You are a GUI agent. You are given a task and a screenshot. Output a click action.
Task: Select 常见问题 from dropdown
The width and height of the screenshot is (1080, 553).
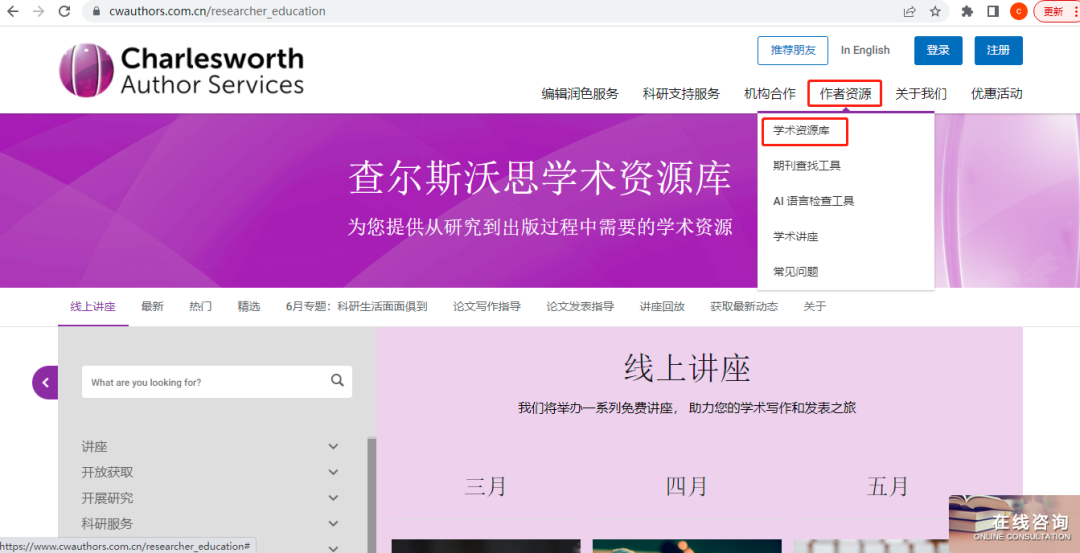coord(796,271)
